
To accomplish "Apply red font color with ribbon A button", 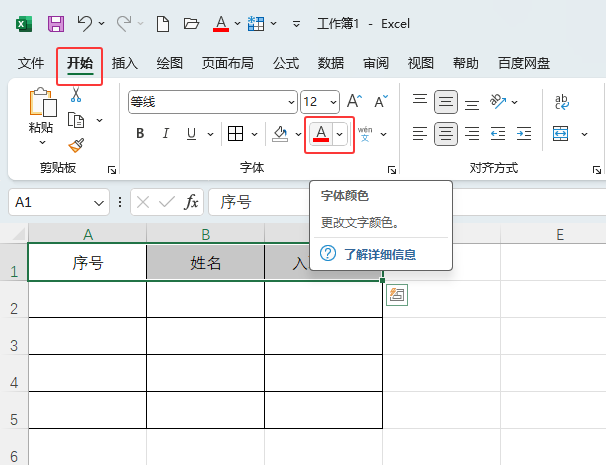I will tap(321, 134).
